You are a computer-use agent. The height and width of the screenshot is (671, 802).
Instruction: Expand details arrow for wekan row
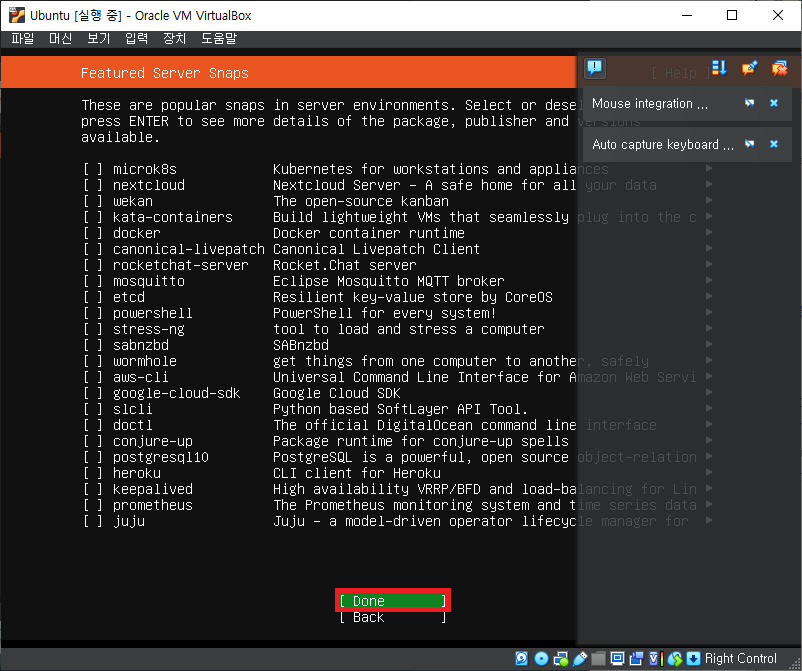coord(709,200)
